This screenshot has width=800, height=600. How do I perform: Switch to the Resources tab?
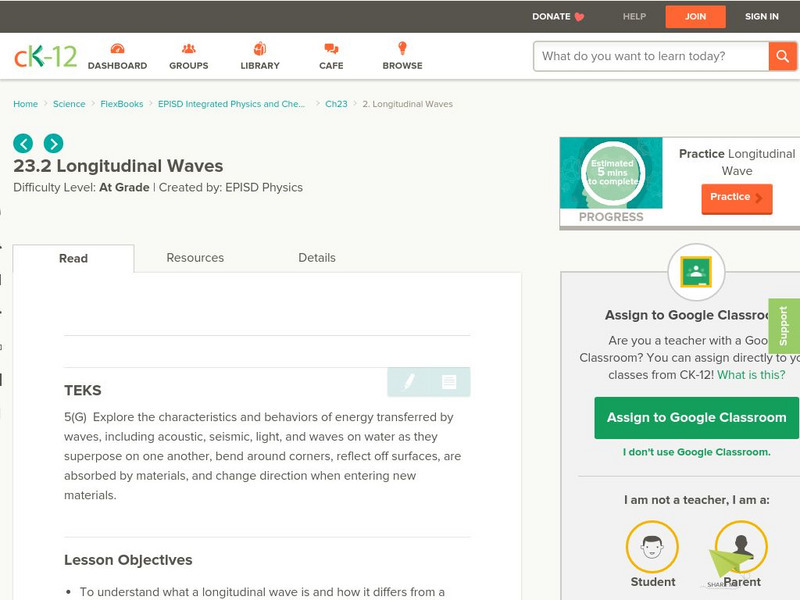tap(195, 258)
